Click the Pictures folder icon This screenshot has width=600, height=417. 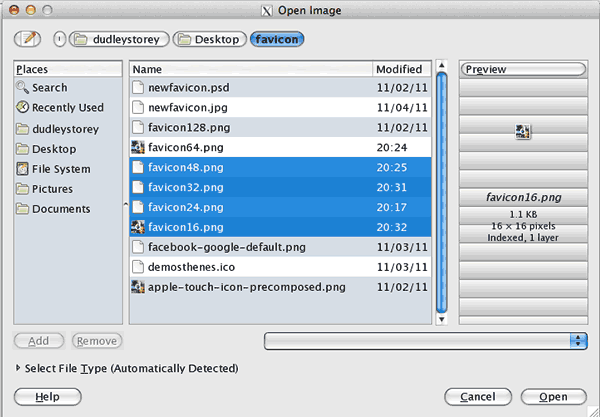pos(22,189)
